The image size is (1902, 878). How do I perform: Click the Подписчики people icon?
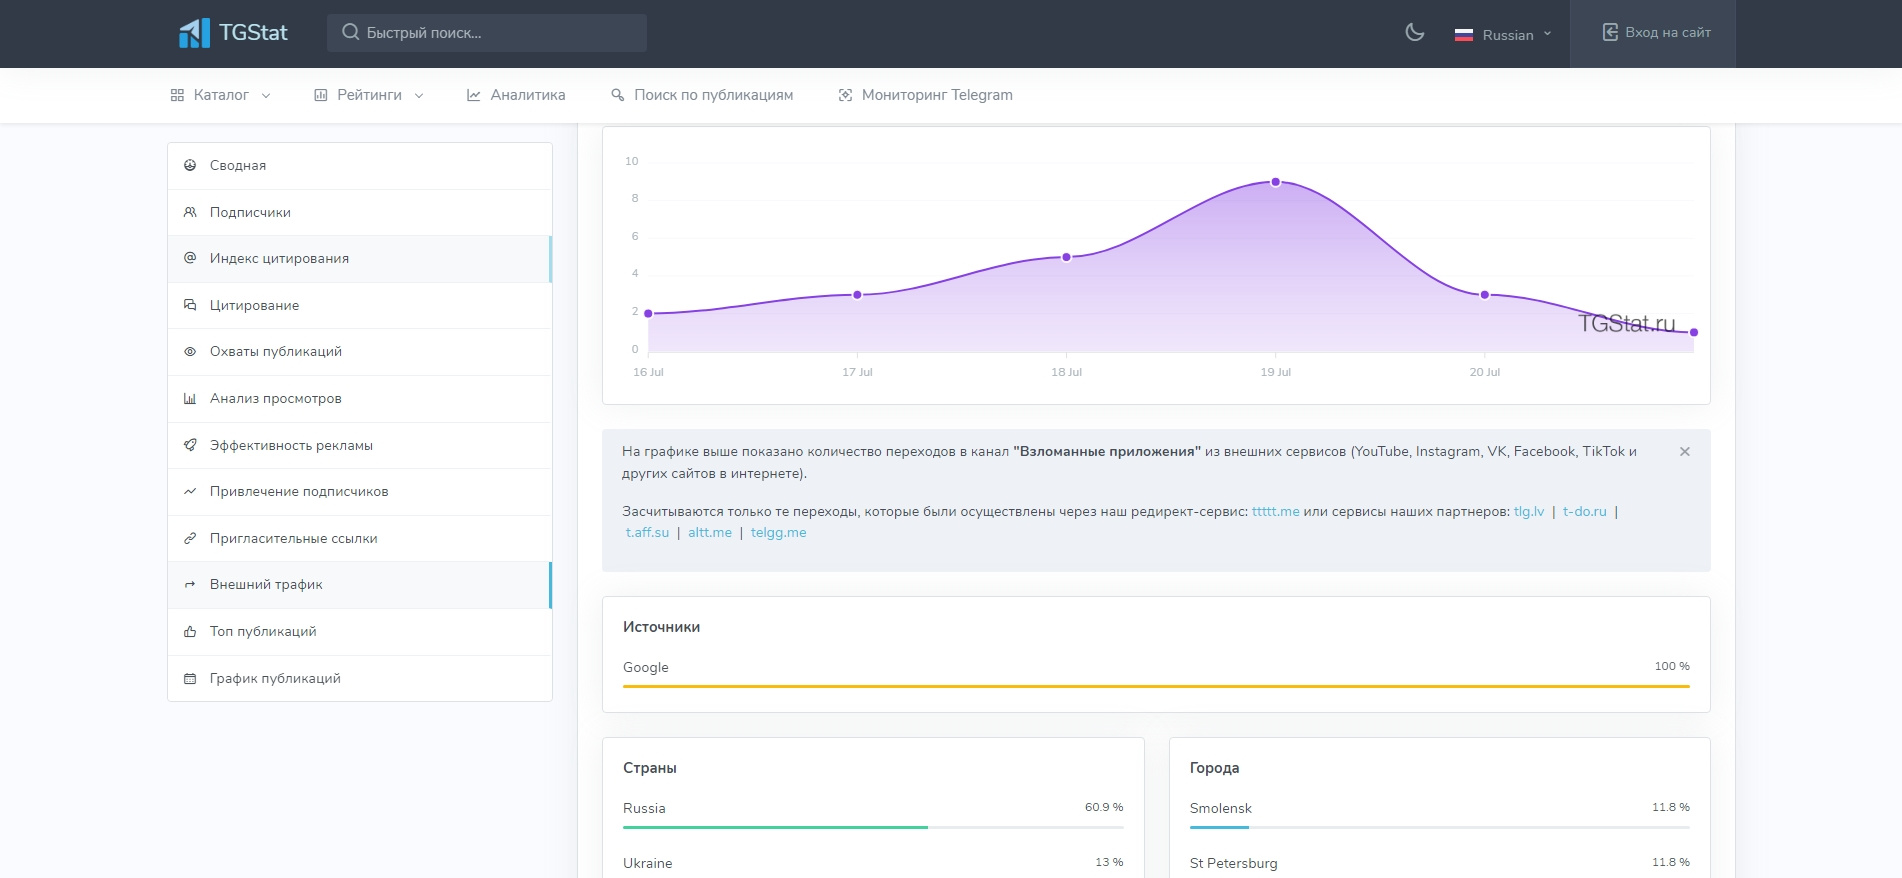[x=190, y=212]
